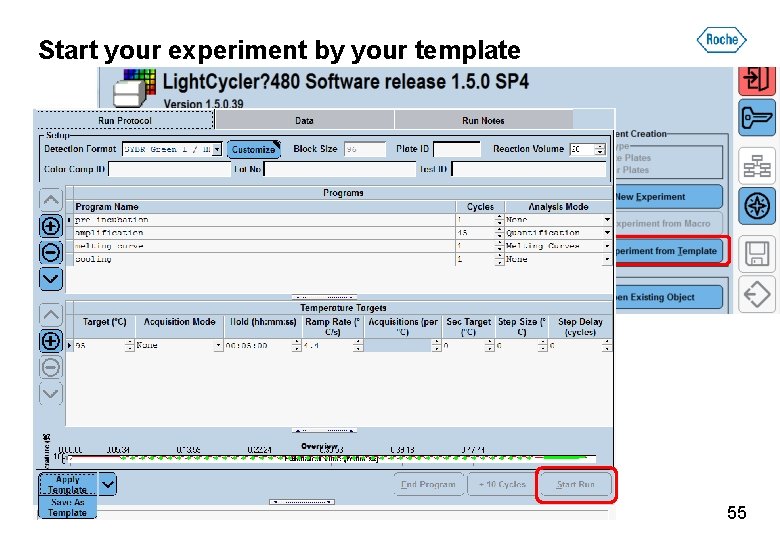Click the Test ID input field
This screenshot has height=540, width=780.
[528, 169]
